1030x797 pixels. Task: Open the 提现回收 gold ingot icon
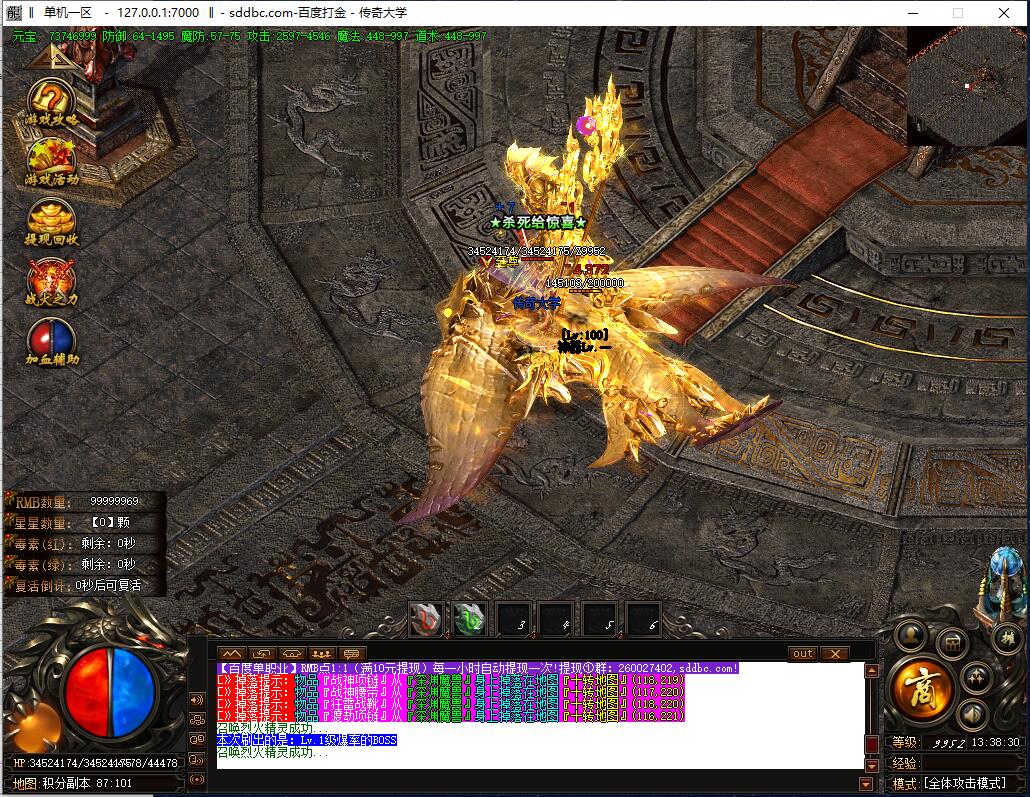tap(51, 222)
